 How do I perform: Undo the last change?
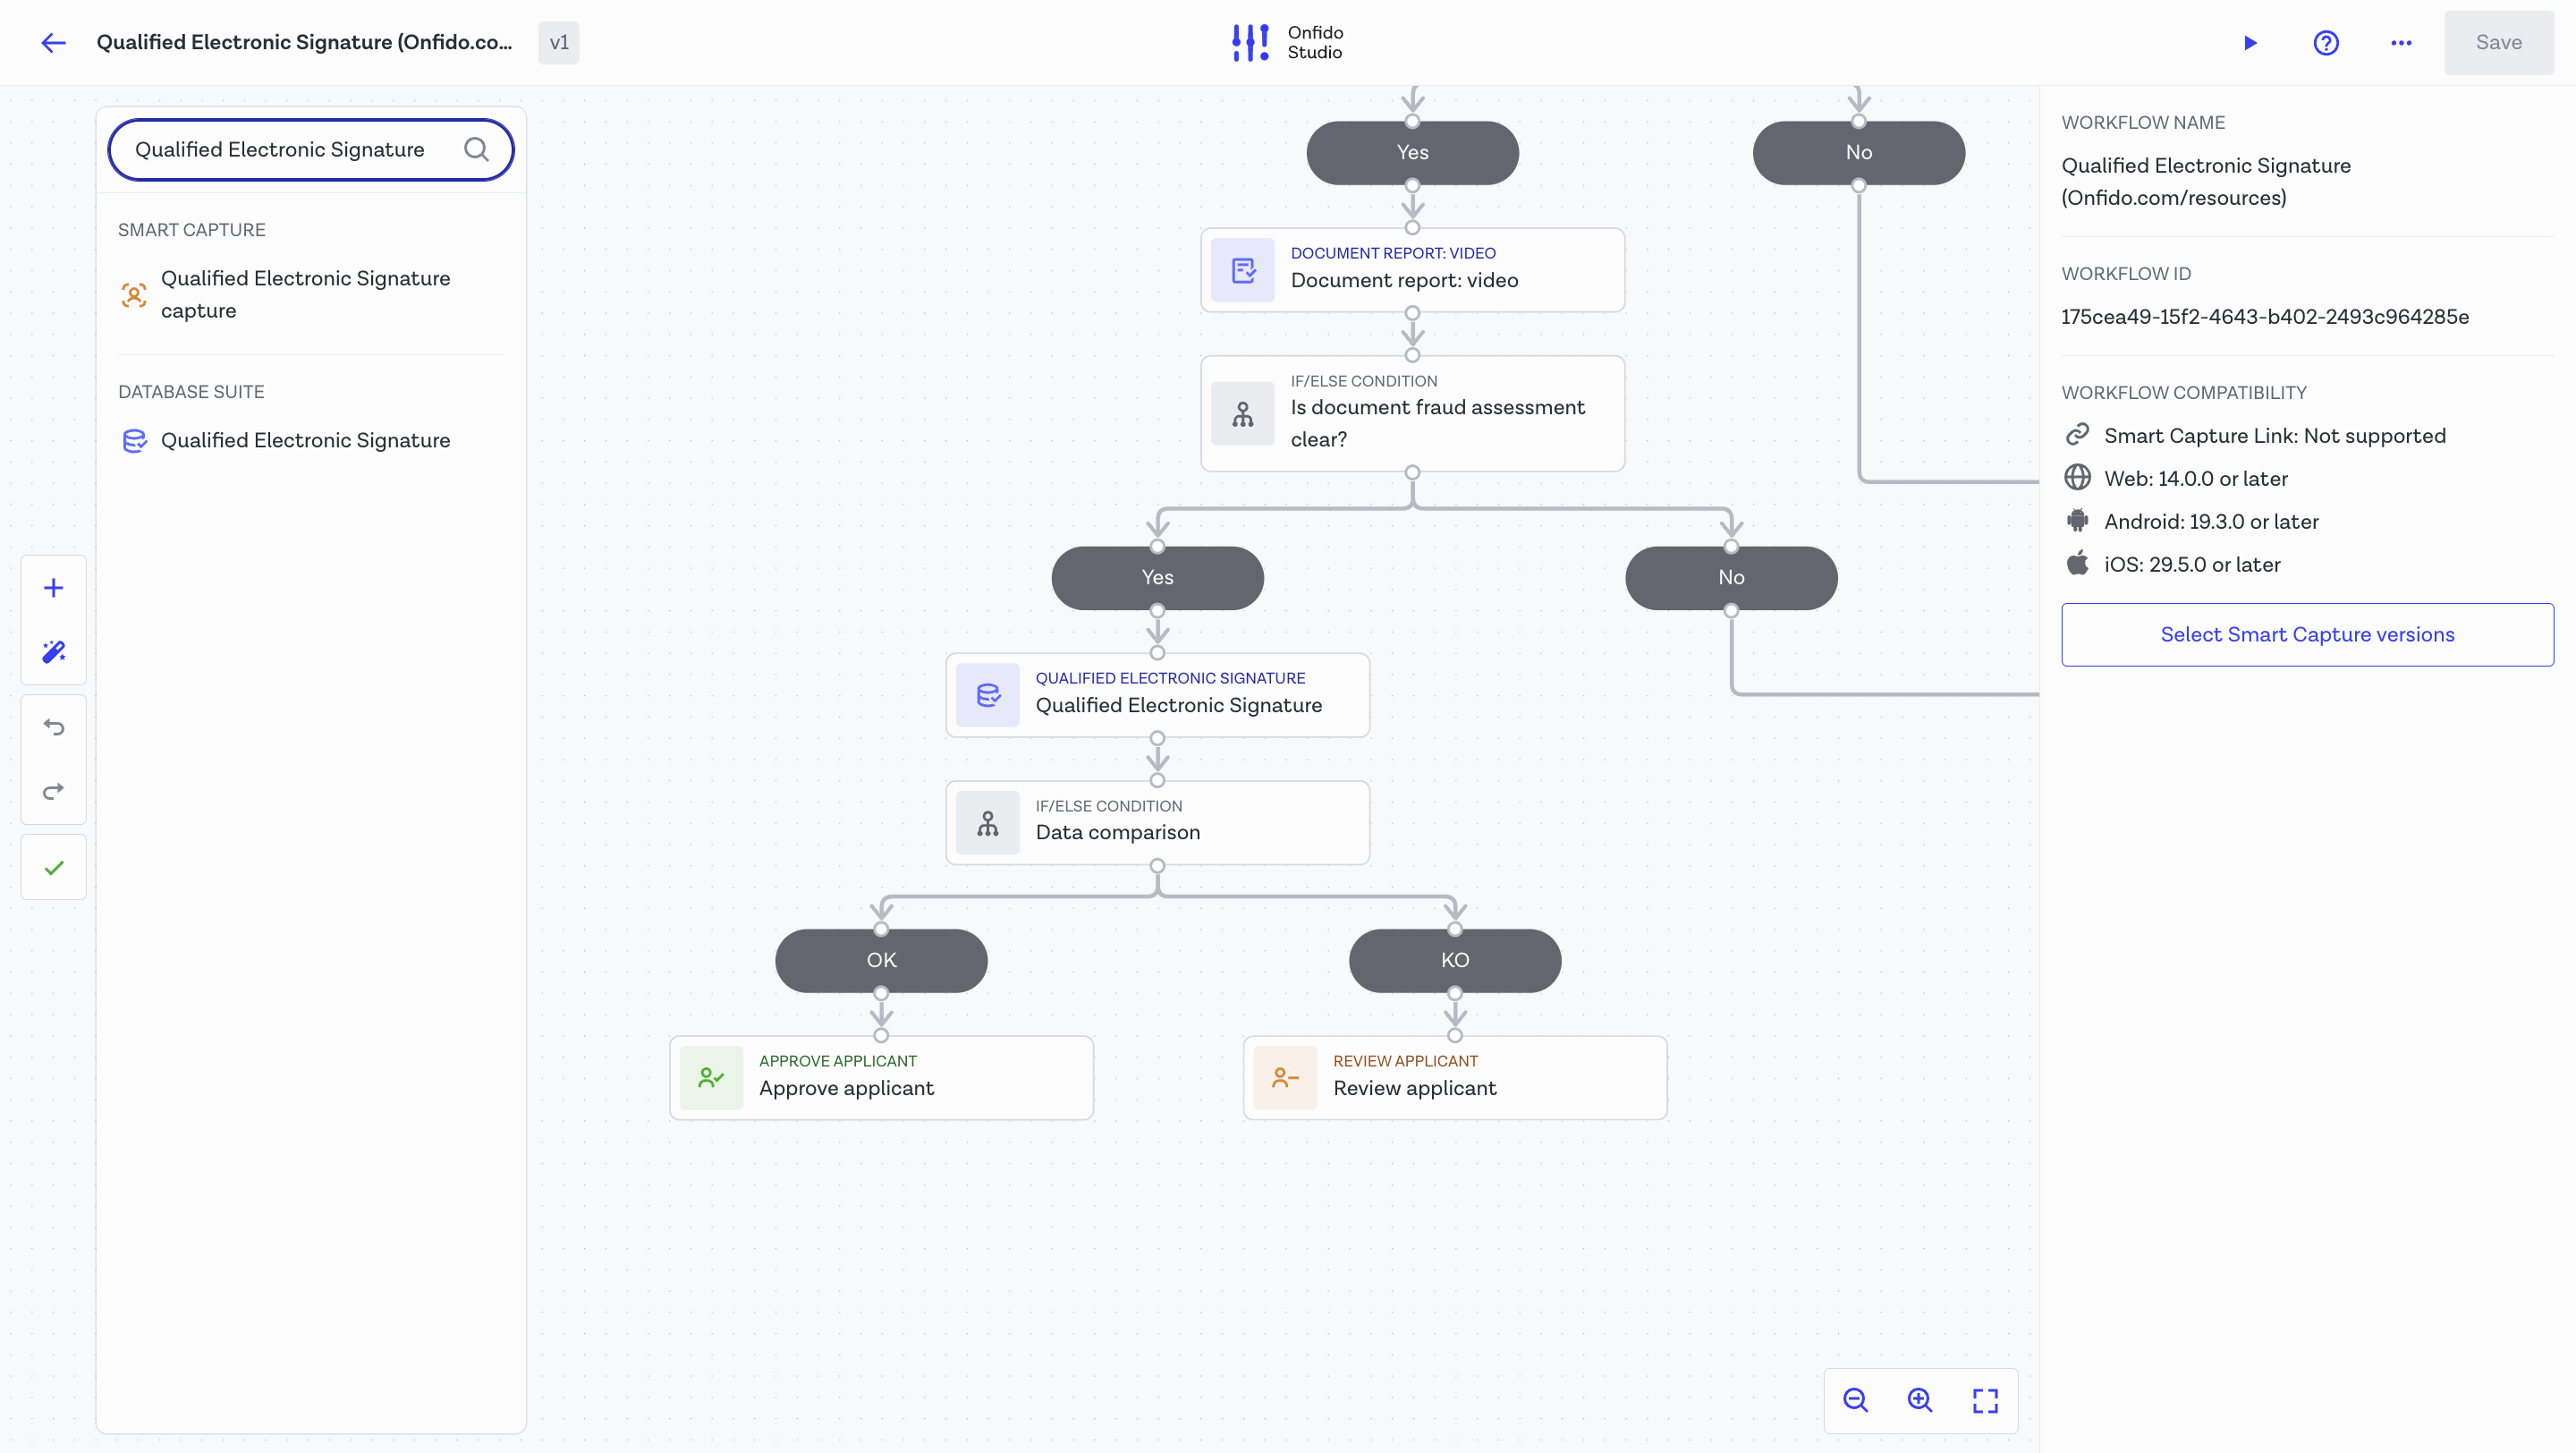click(54, 727)
